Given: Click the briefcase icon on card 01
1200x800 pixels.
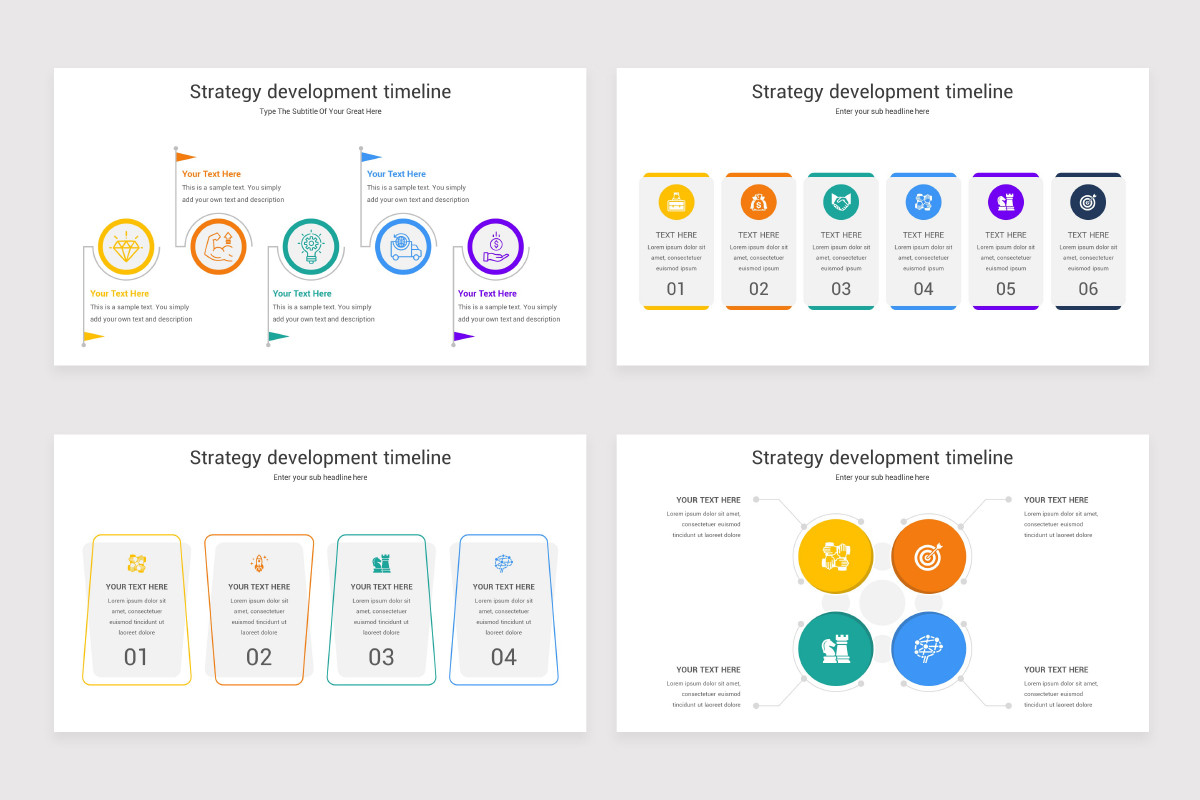Looking at the screenshot, I should [x=676, y=200].
